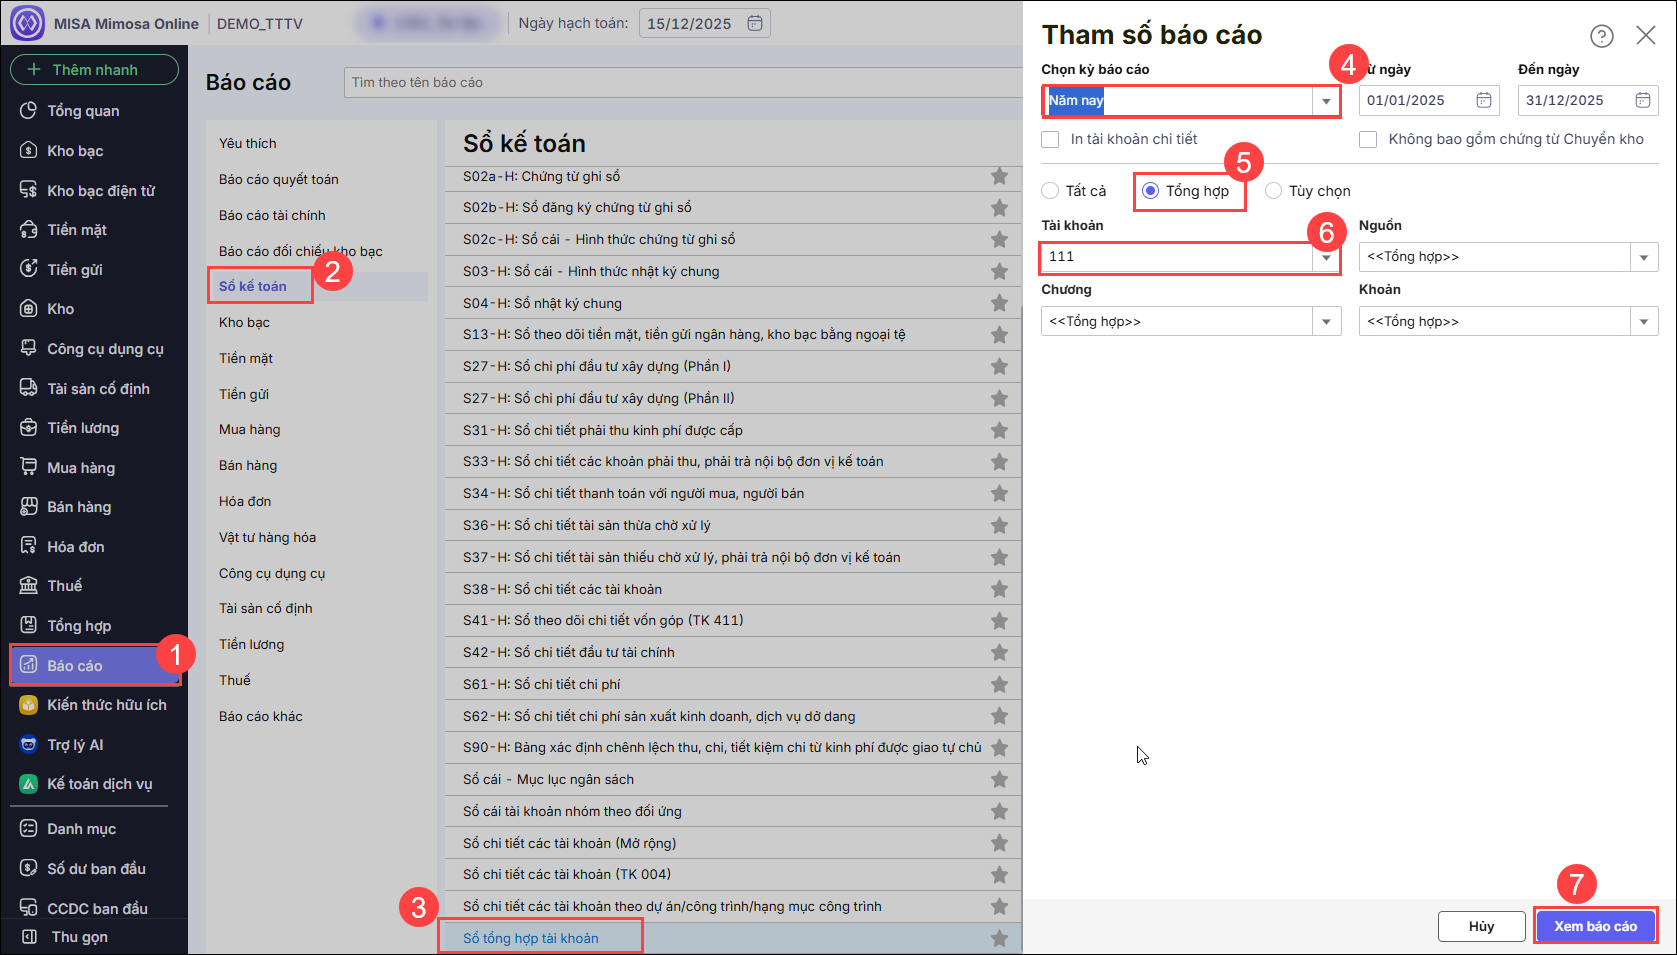Open Trợ lý AI in the sidebar
1677x955 pixels.
click(x=75, y=745)
